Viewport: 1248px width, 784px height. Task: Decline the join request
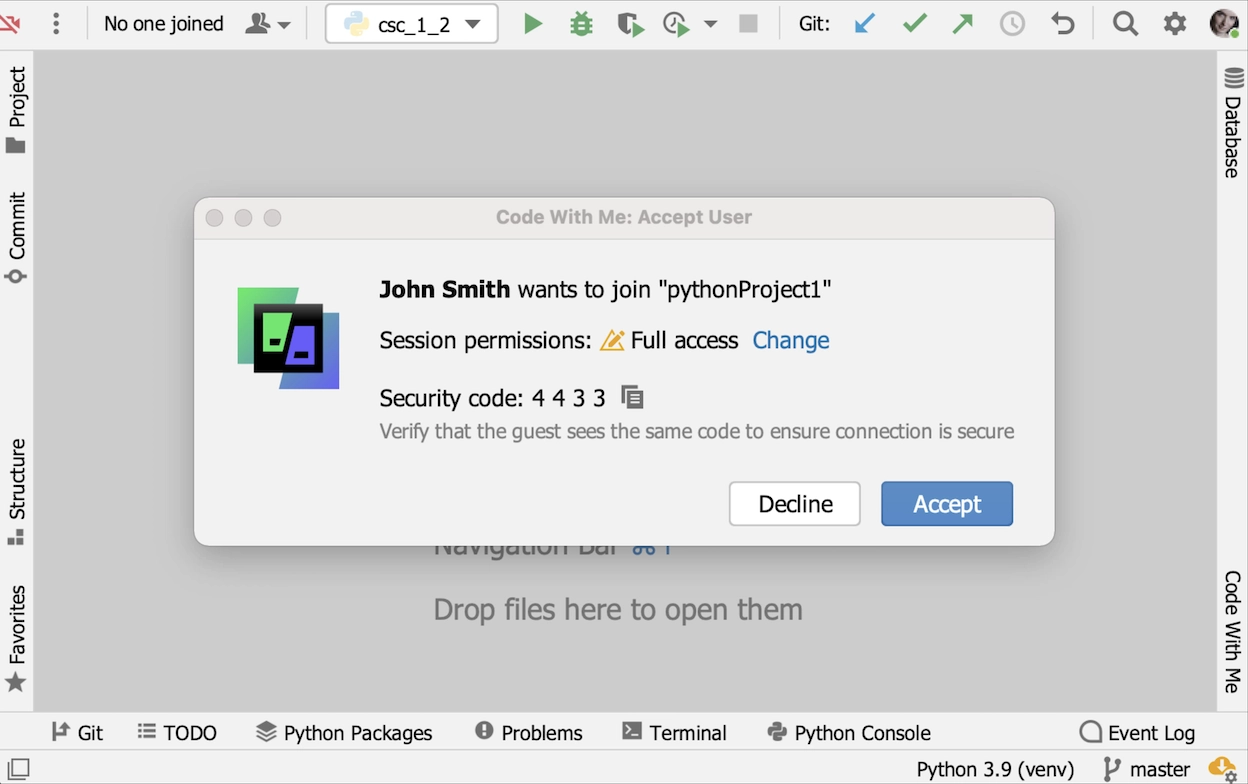coord(795,504)
